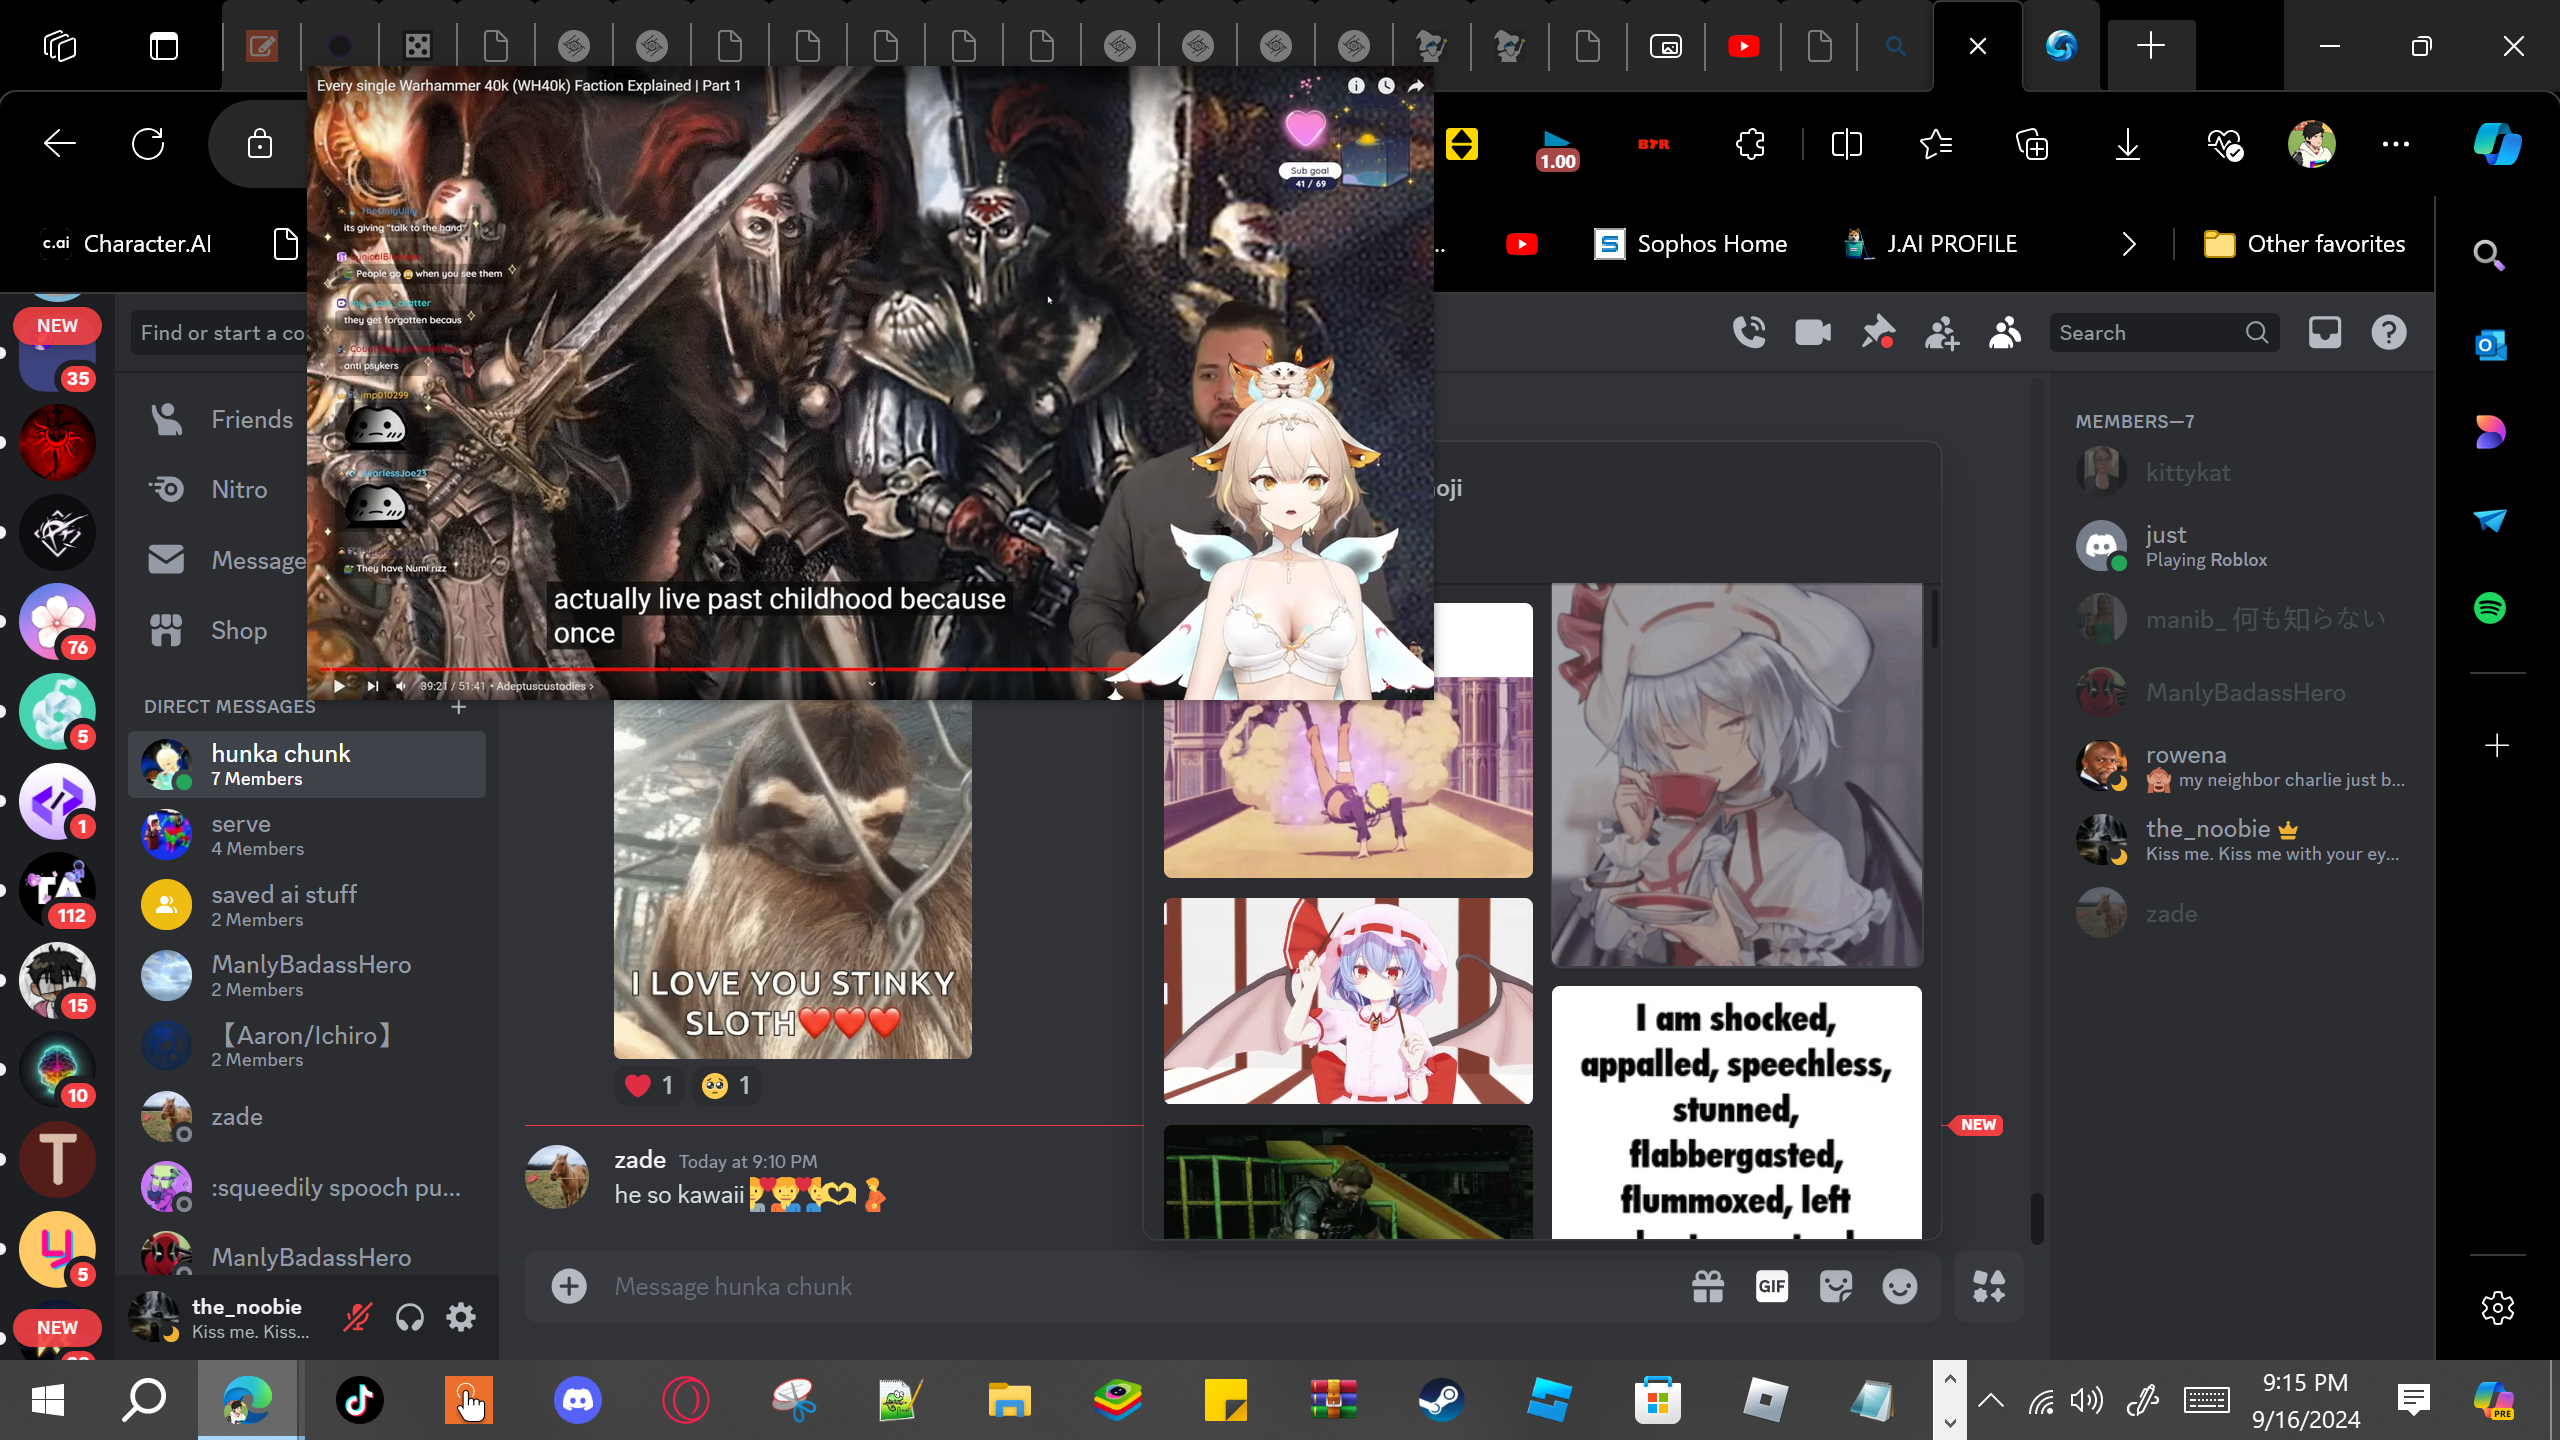Mute the video volume
Screen dimensions: 2560x1440
(401, 686)
